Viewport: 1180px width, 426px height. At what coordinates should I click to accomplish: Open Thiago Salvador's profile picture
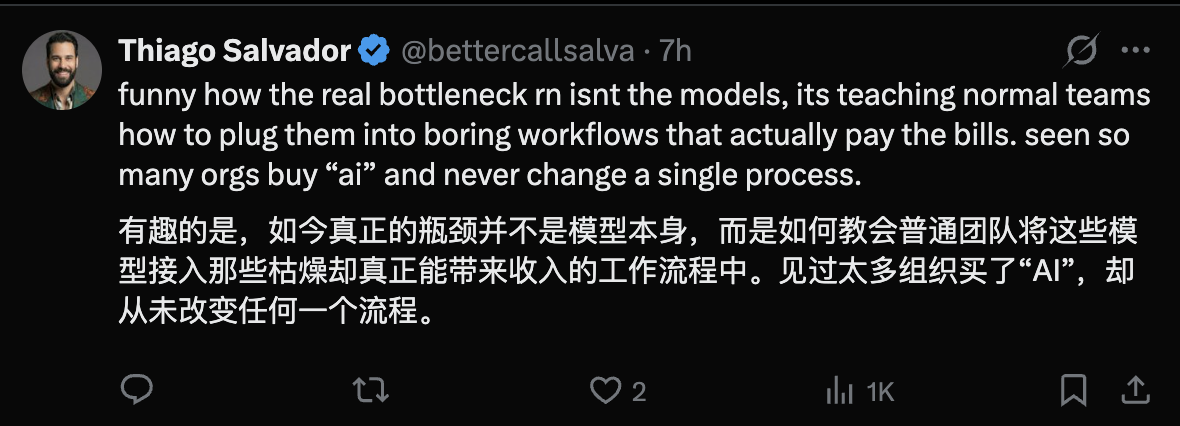62,69
